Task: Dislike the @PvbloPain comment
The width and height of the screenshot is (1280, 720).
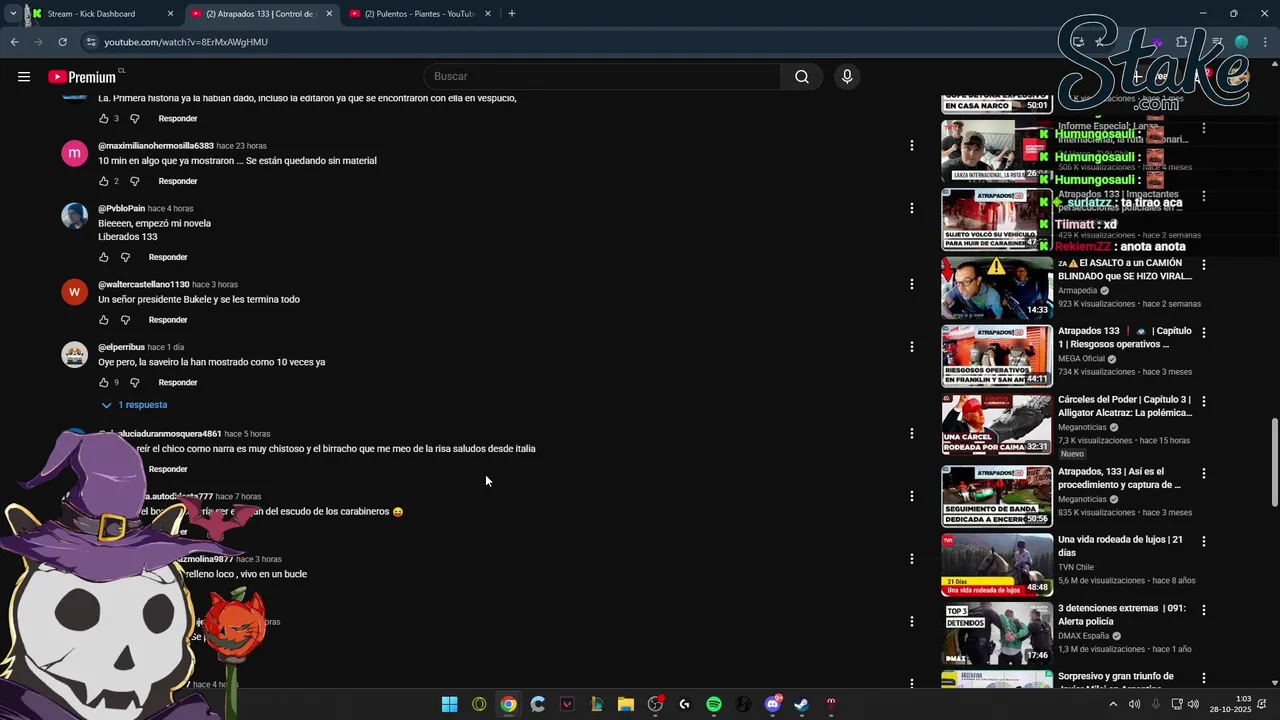Action: pyautogui.click(x=125, y=257)
